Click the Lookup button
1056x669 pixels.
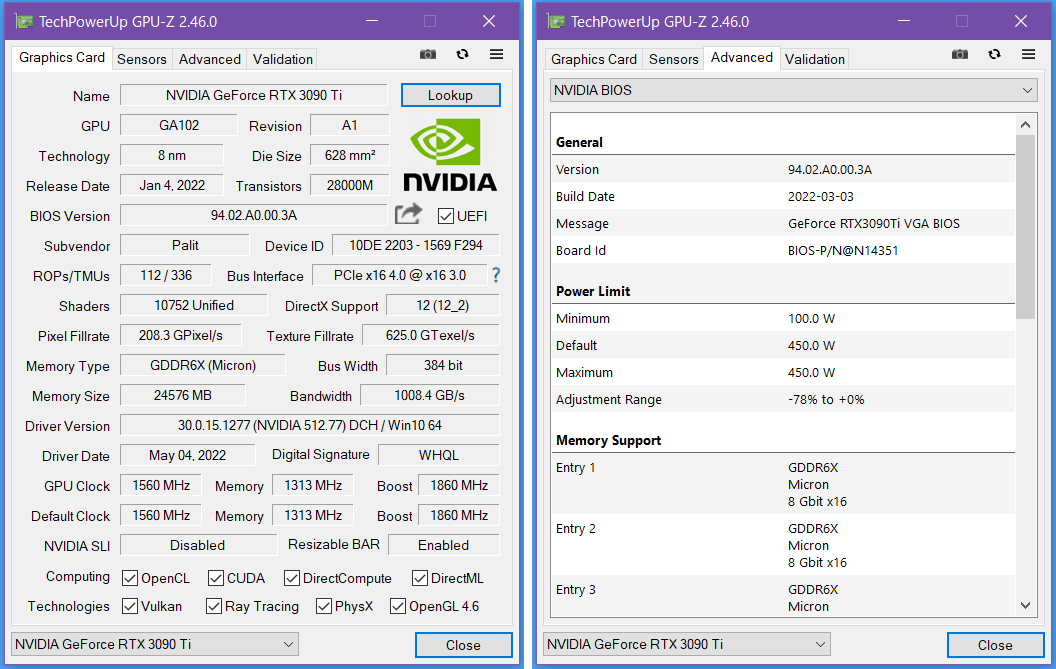click(x=451, y=95)
